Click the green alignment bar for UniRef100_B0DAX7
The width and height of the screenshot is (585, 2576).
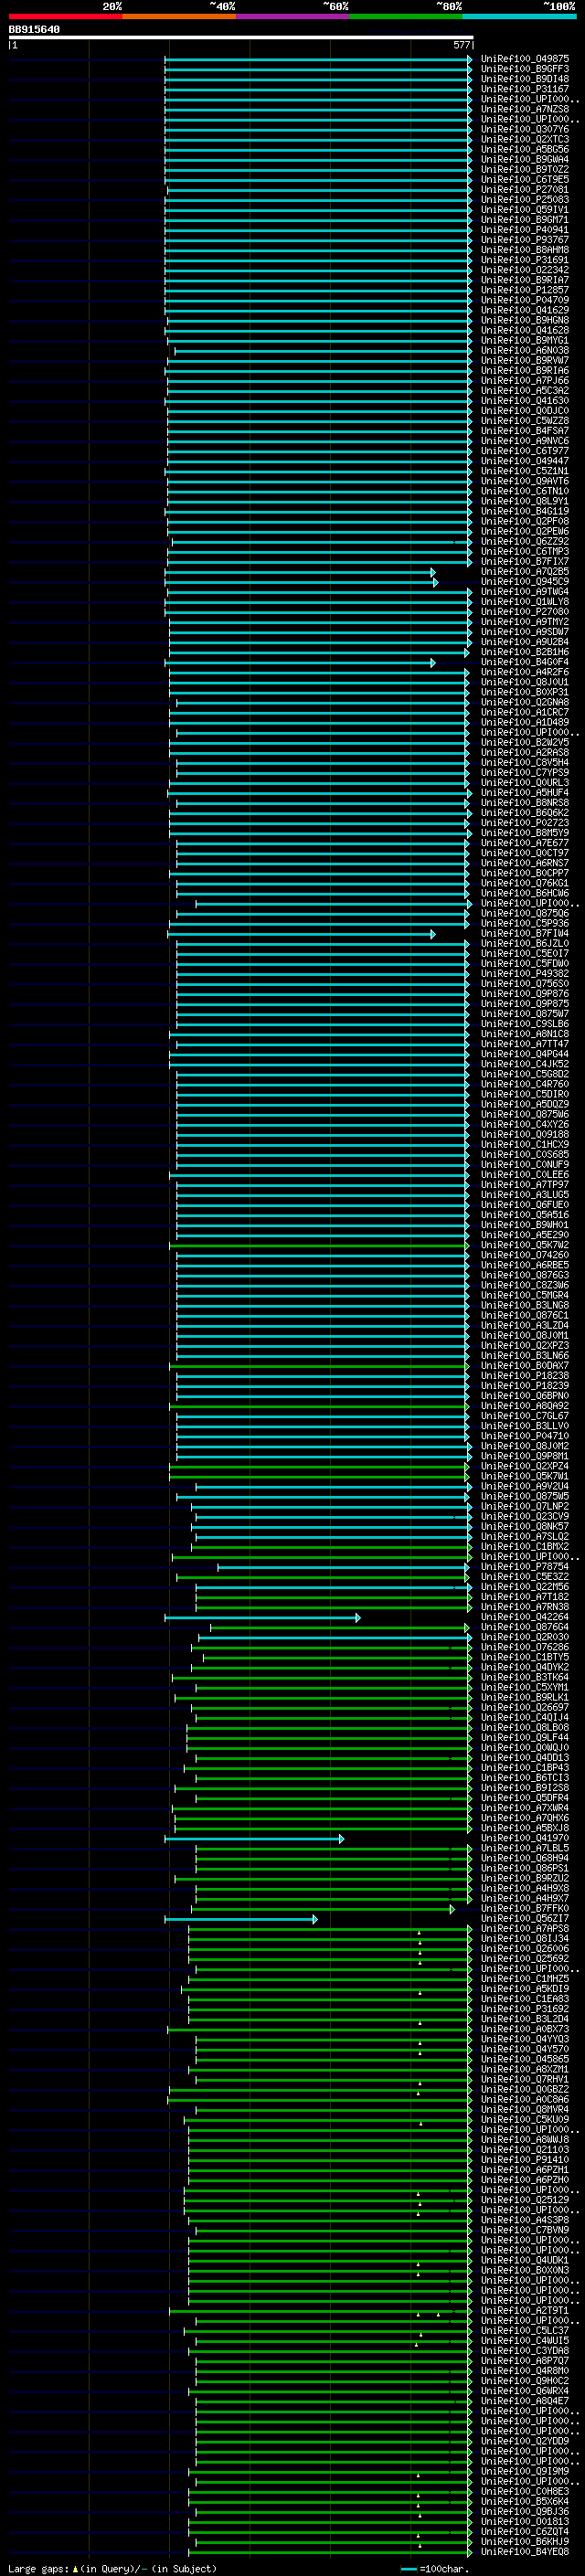(x=318, y=1367)
